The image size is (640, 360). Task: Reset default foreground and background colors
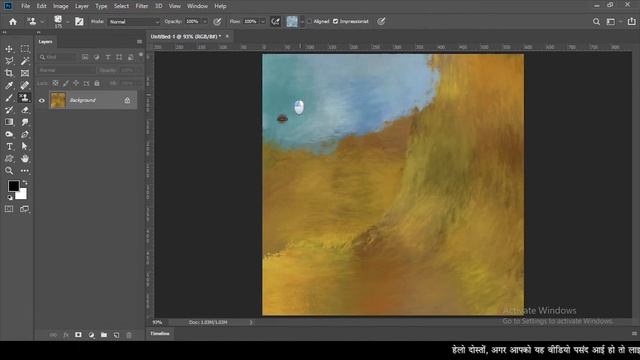coord(9,198)
